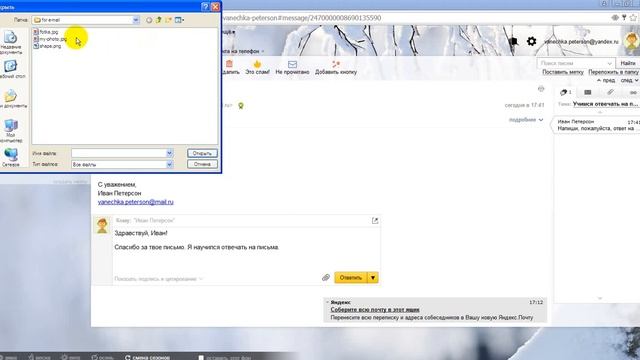Image resolution: width=640 pixels, height=360 pixels.
Task: Go to the previous message (пред.)
Action: click(x=606, y=80)
